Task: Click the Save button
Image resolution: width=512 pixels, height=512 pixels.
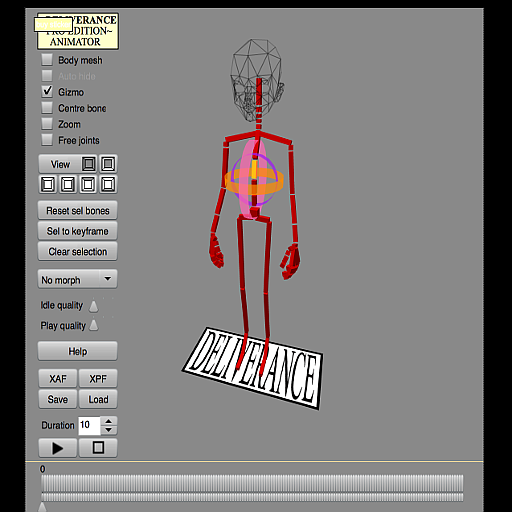Action: (x=58, y=399)
